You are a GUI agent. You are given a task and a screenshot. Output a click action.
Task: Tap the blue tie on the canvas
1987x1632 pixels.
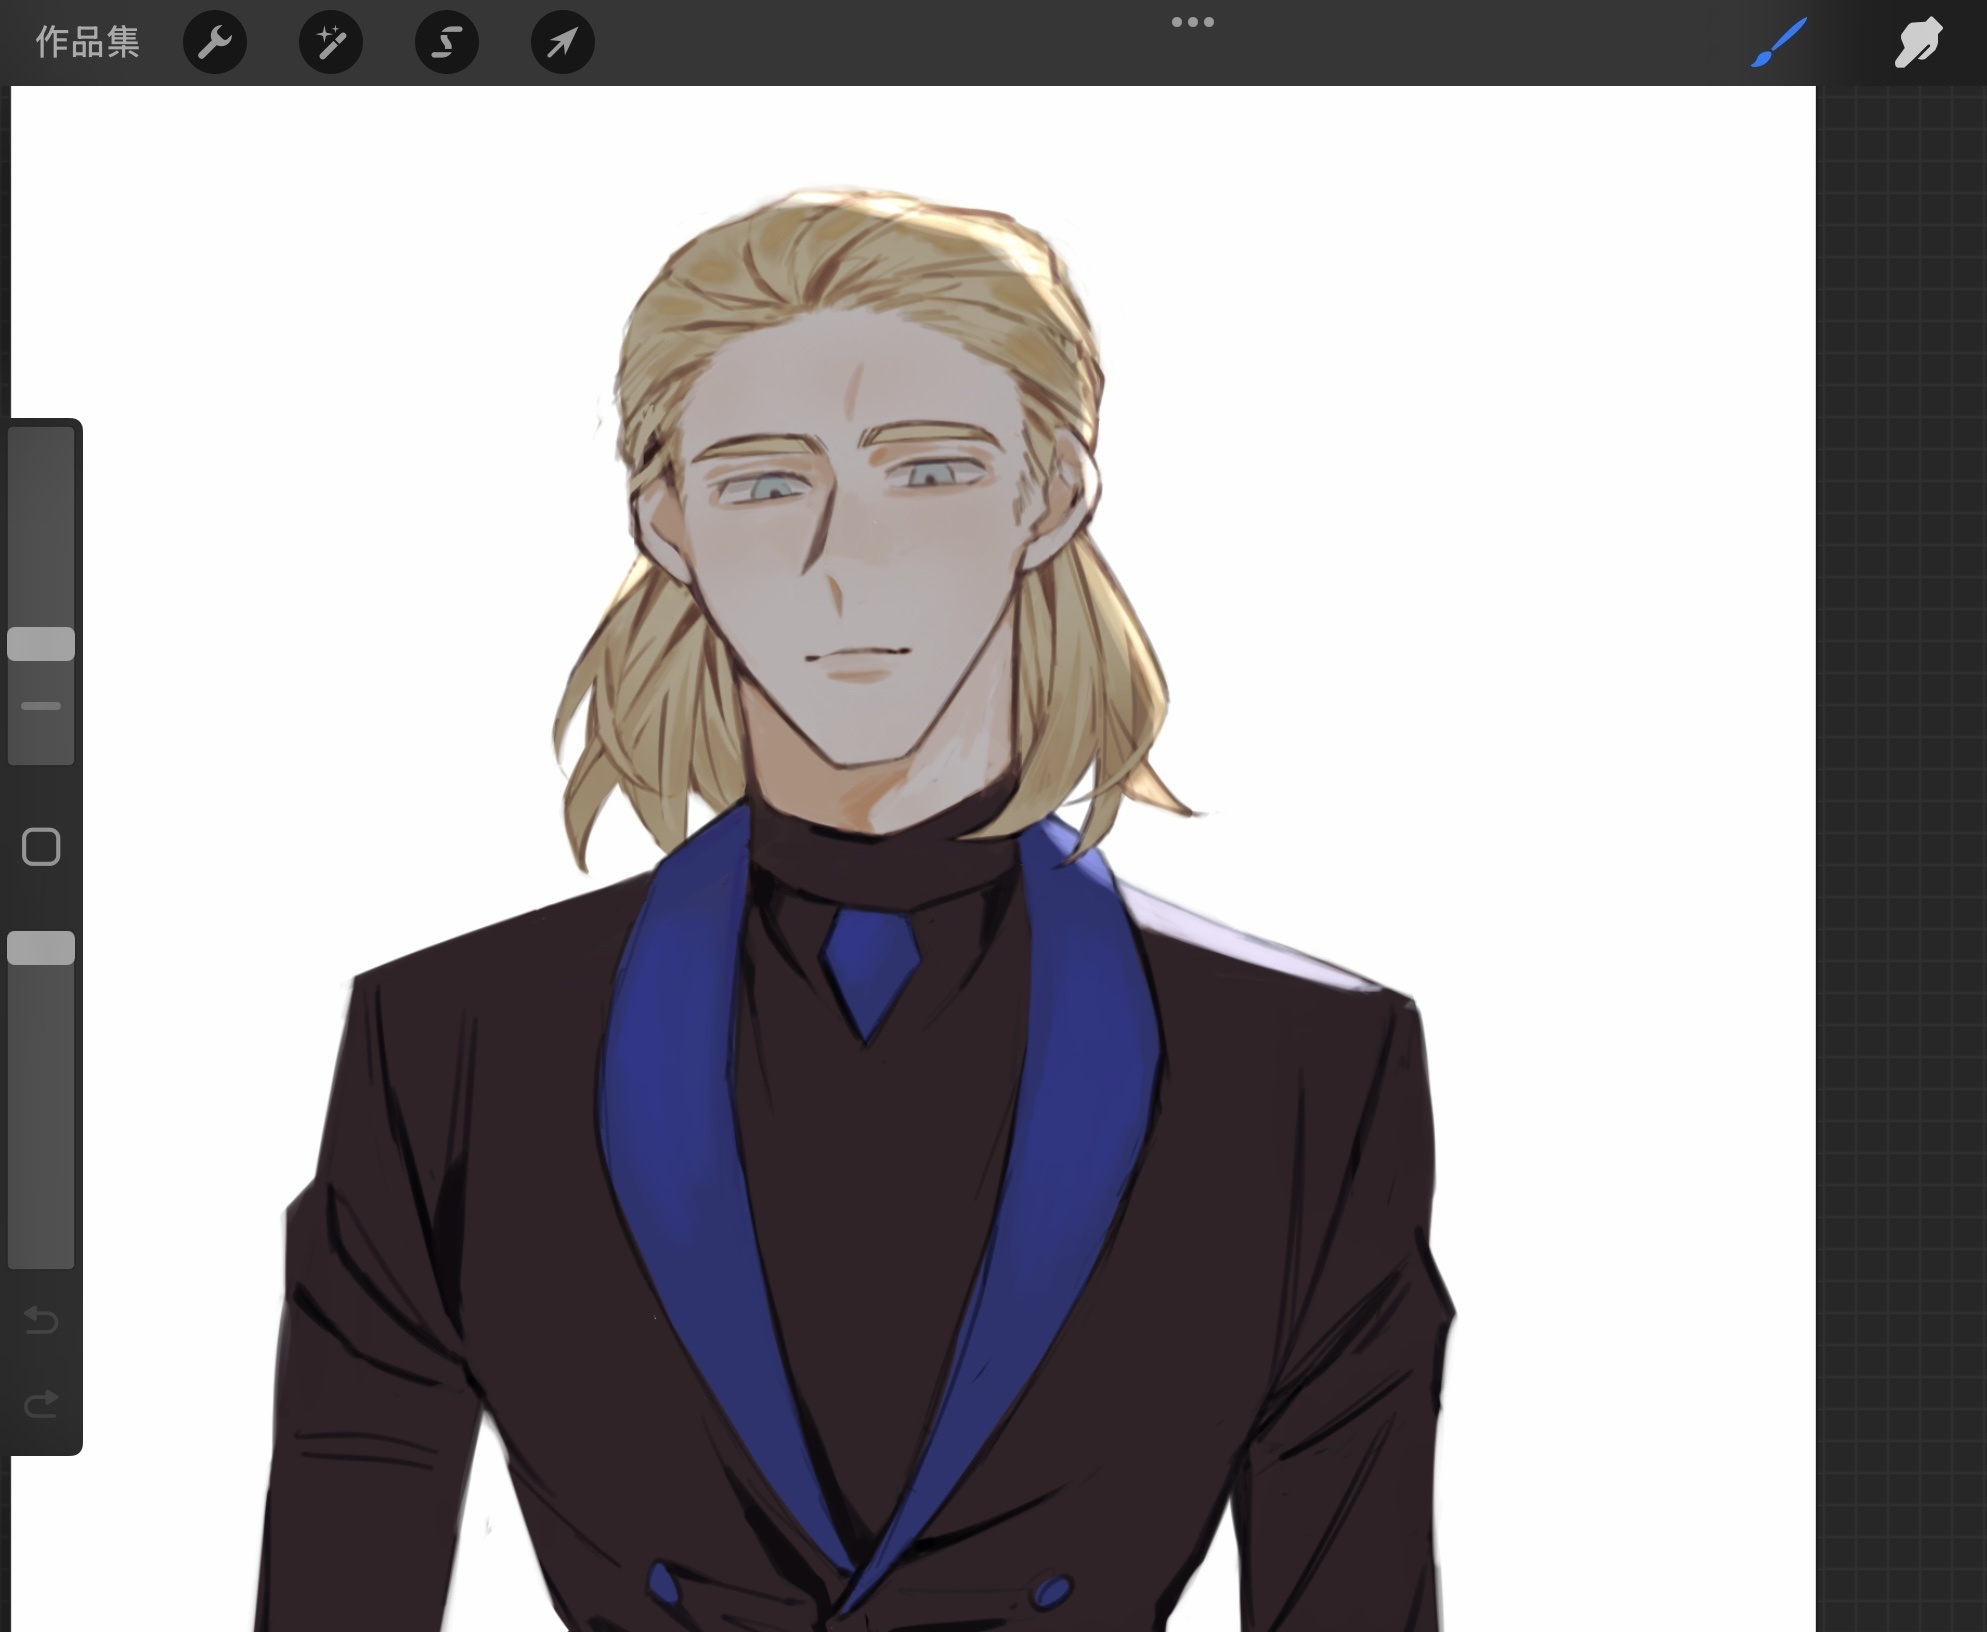(x=869, y=965)
